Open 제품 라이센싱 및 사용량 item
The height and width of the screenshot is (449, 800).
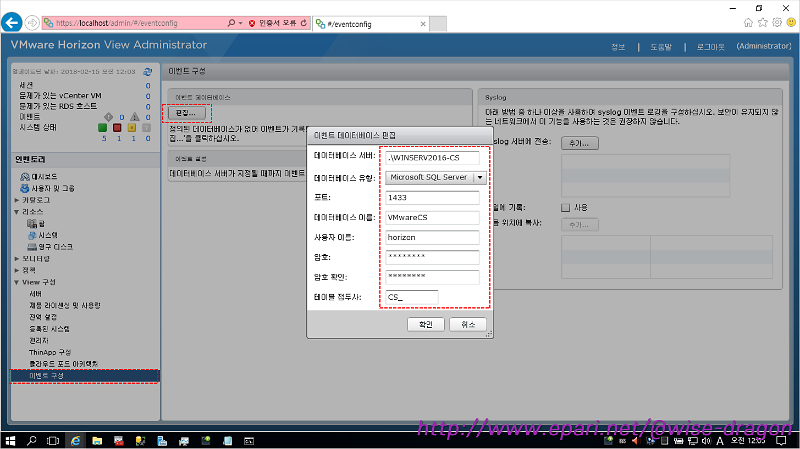point(65,306)
